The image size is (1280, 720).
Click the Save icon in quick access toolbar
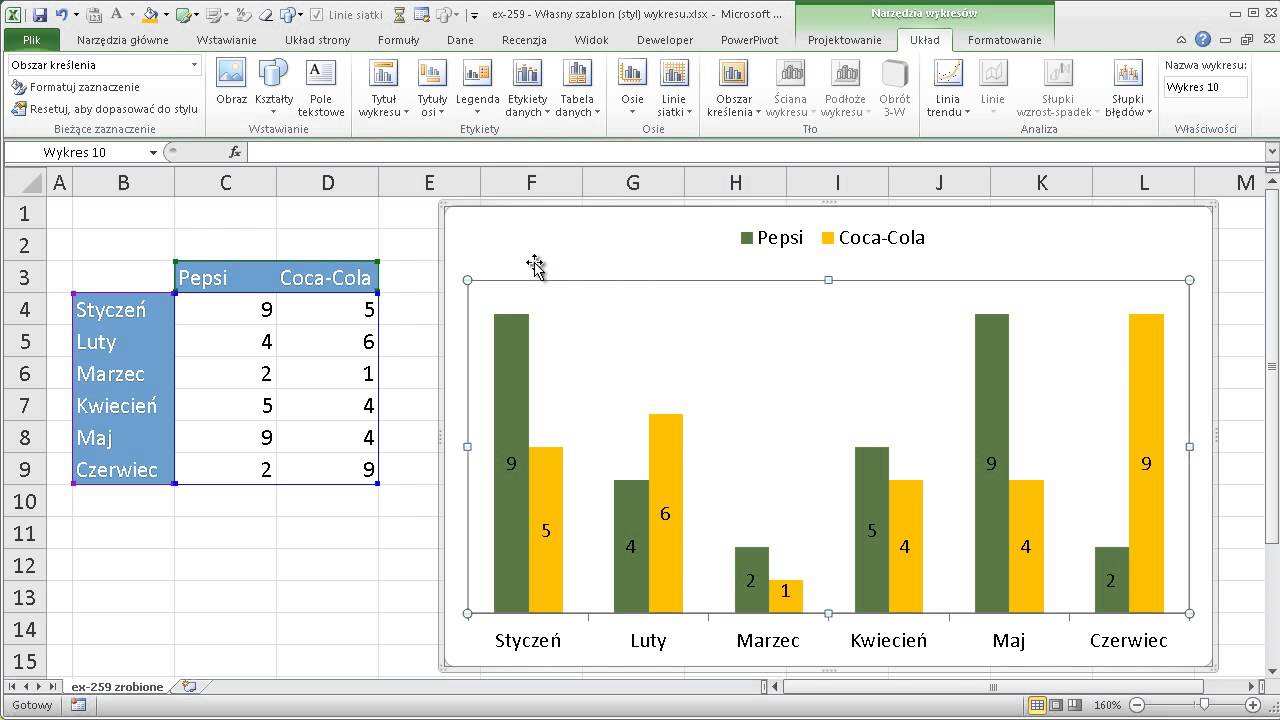point(40,15)
